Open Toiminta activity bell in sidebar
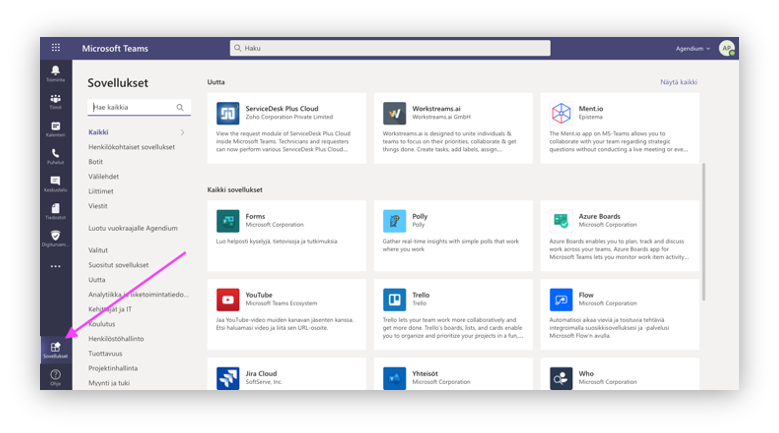The width and height of the screenshot is (779, 433). [56, 73]
